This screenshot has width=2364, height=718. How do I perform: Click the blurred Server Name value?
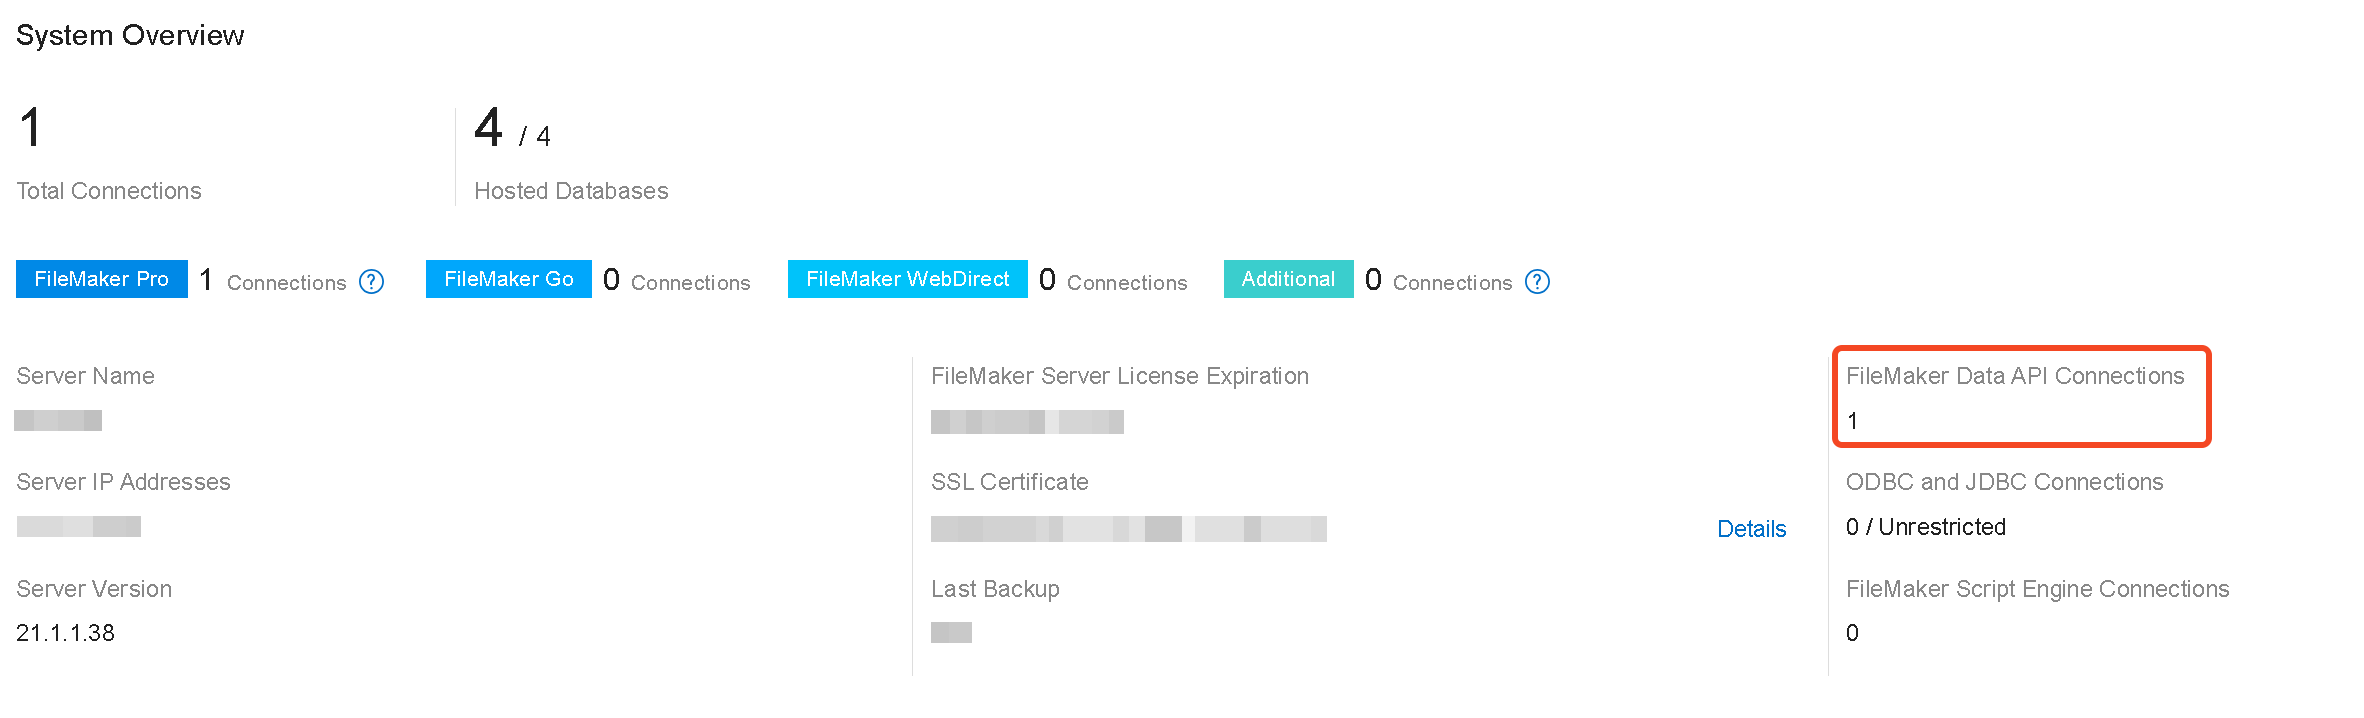coord(58,421)
